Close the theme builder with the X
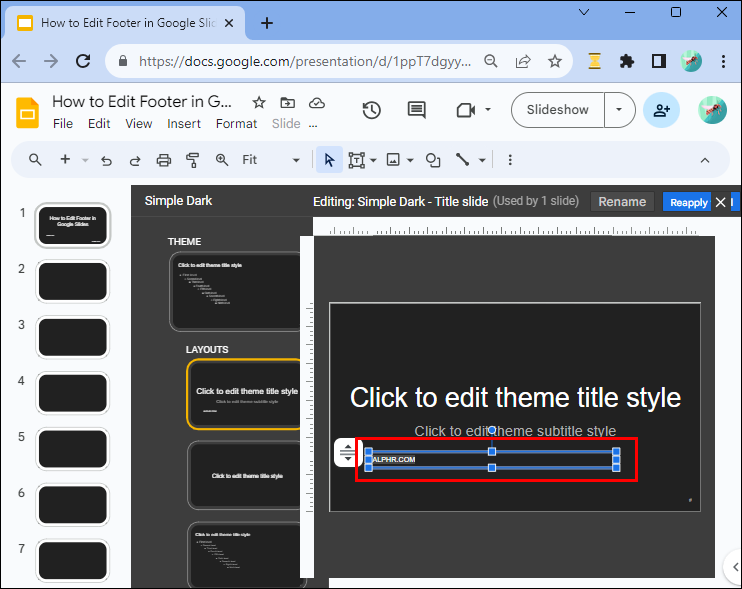This screenshot has width=742, height=589. (x=720, y=202)
